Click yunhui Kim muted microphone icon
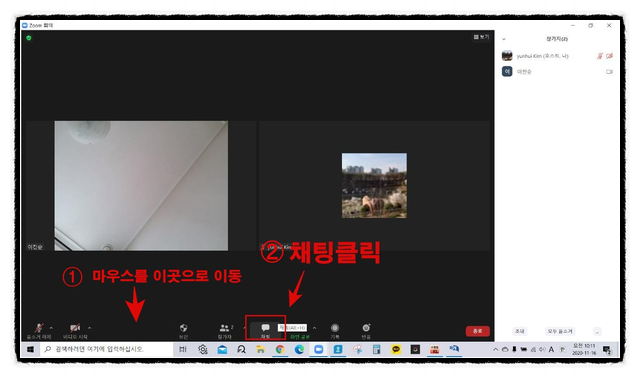Image resolution: width=640 pixels, height=378 pixels. (x=600, y=56)
